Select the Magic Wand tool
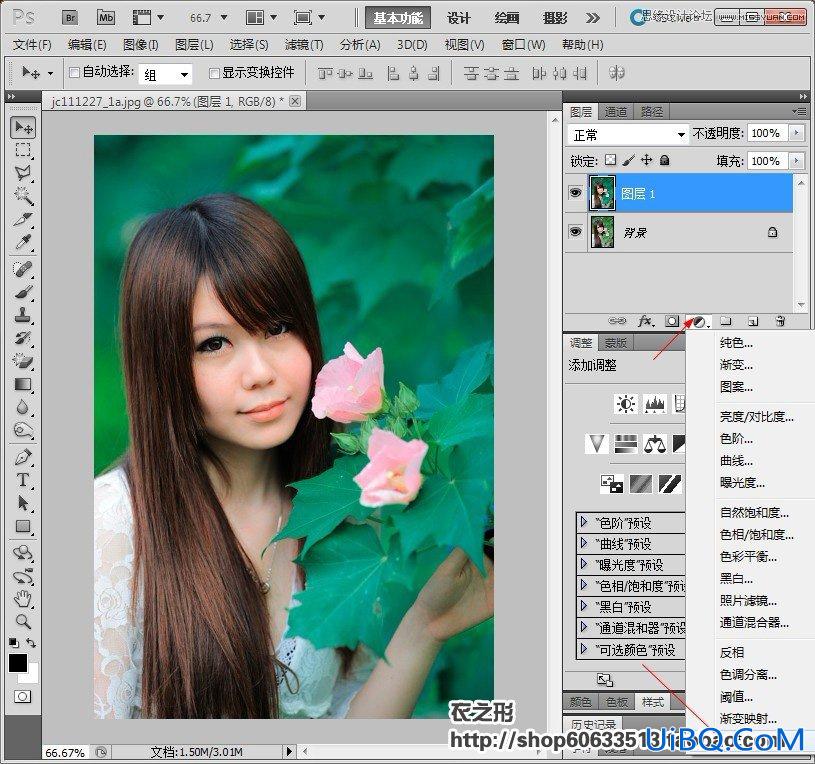This screenshot has width=815, height=764. 22,196
